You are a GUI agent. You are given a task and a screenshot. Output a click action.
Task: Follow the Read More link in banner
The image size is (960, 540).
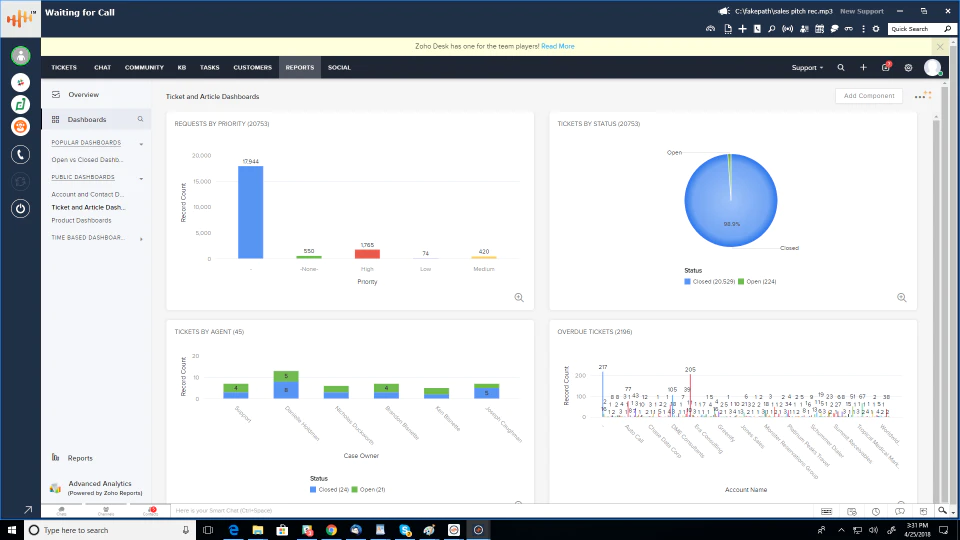pos(557,47)
